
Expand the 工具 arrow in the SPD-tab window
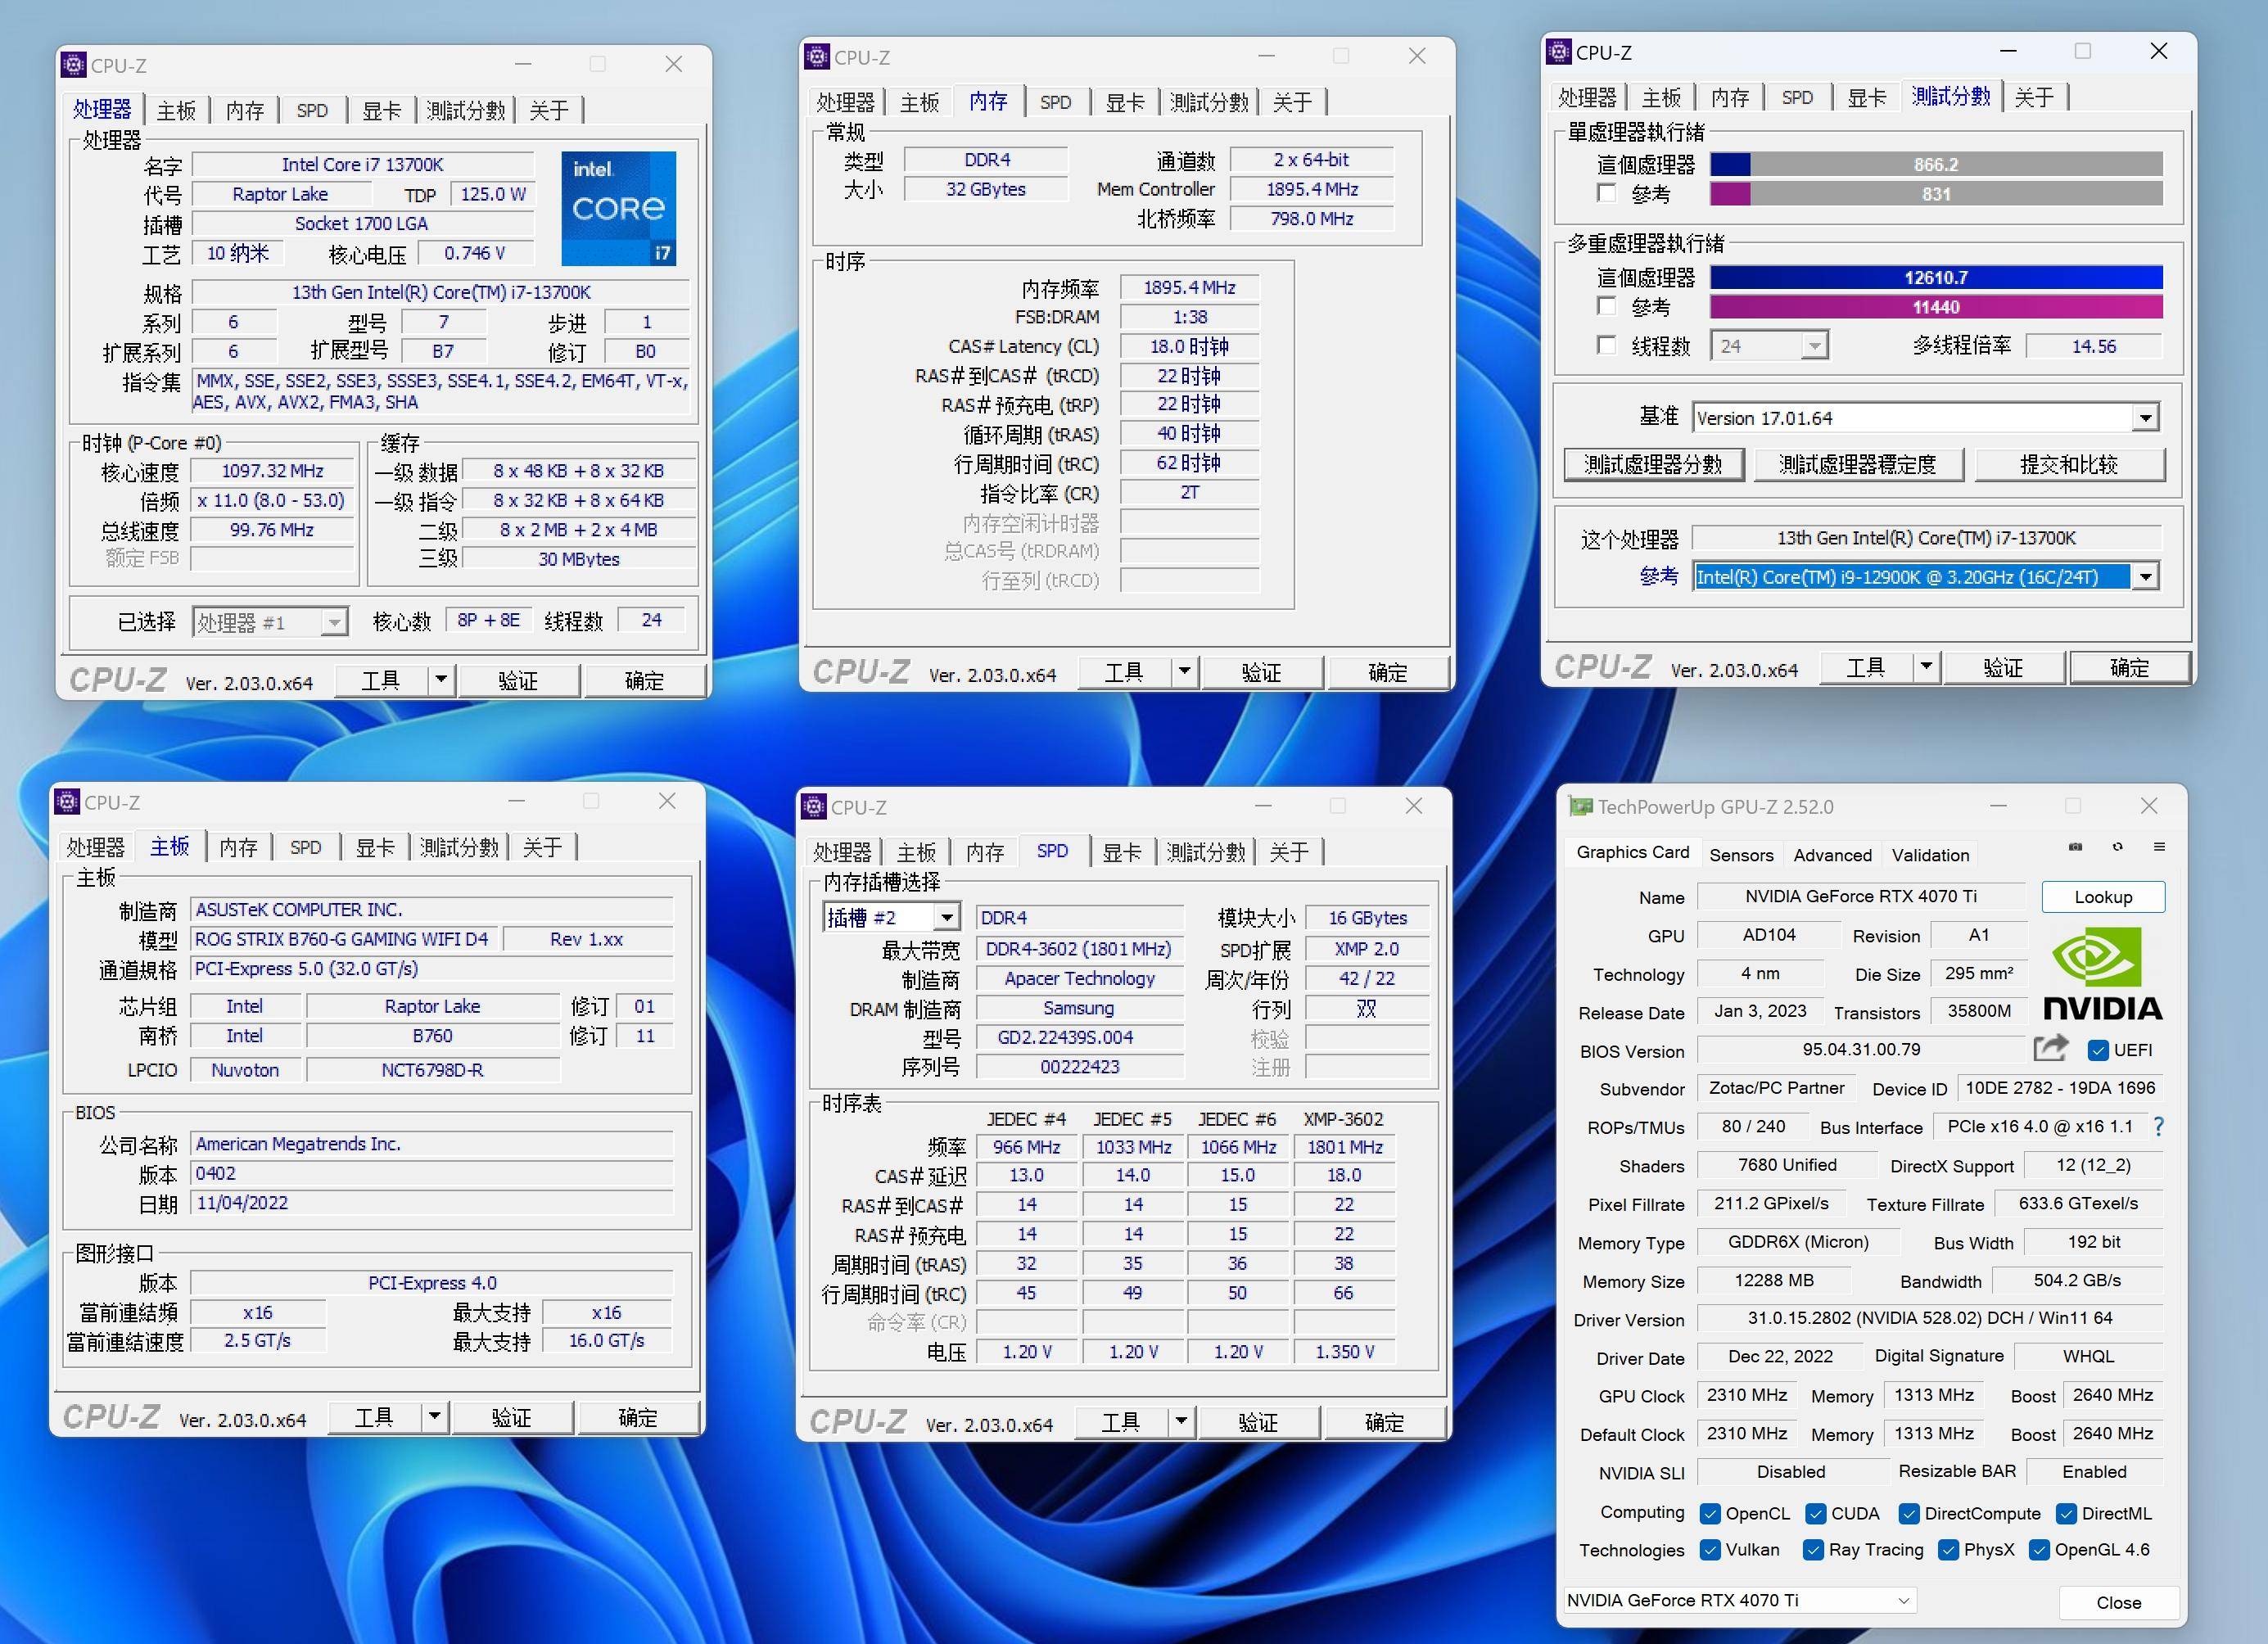click(x=1181, y=1421)
